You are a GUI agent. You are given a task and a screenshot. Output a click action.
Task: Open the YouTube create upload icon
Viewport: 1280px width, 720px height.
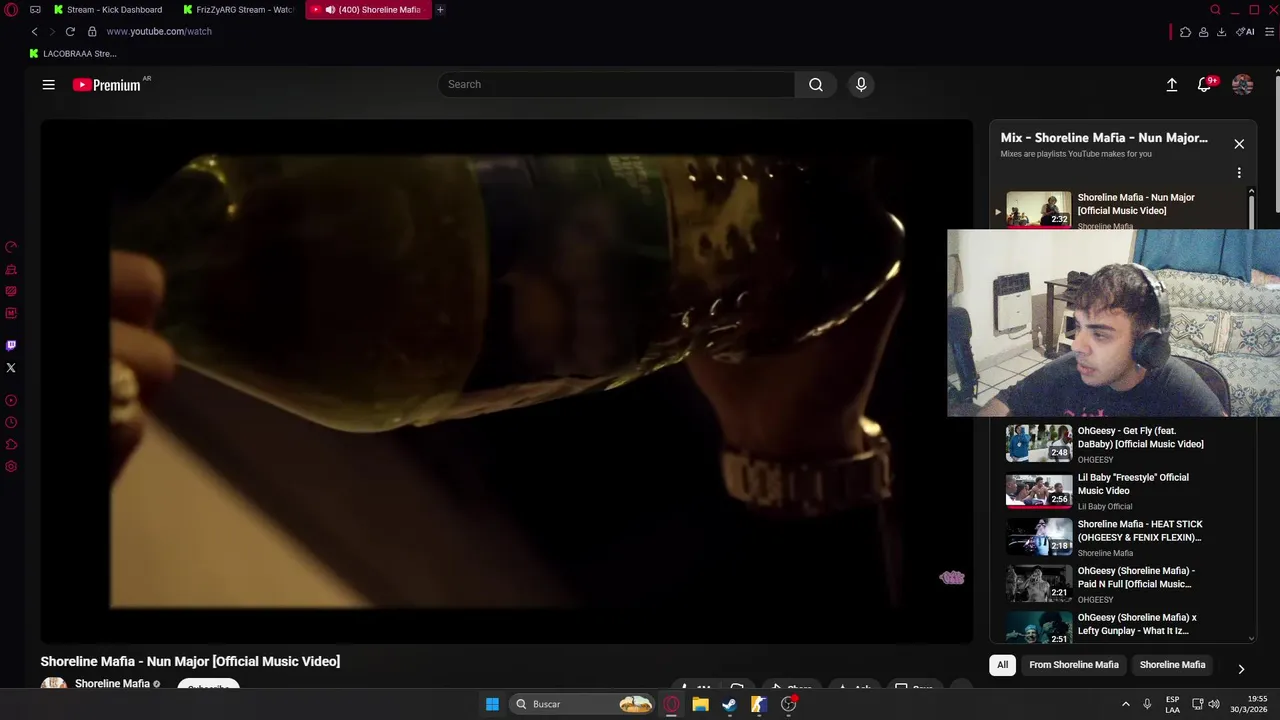(1171, 85)
